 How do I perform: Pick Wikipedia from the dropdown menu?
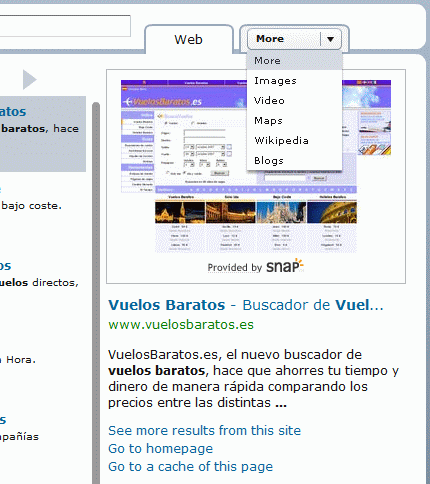click(x=294, y=141)
